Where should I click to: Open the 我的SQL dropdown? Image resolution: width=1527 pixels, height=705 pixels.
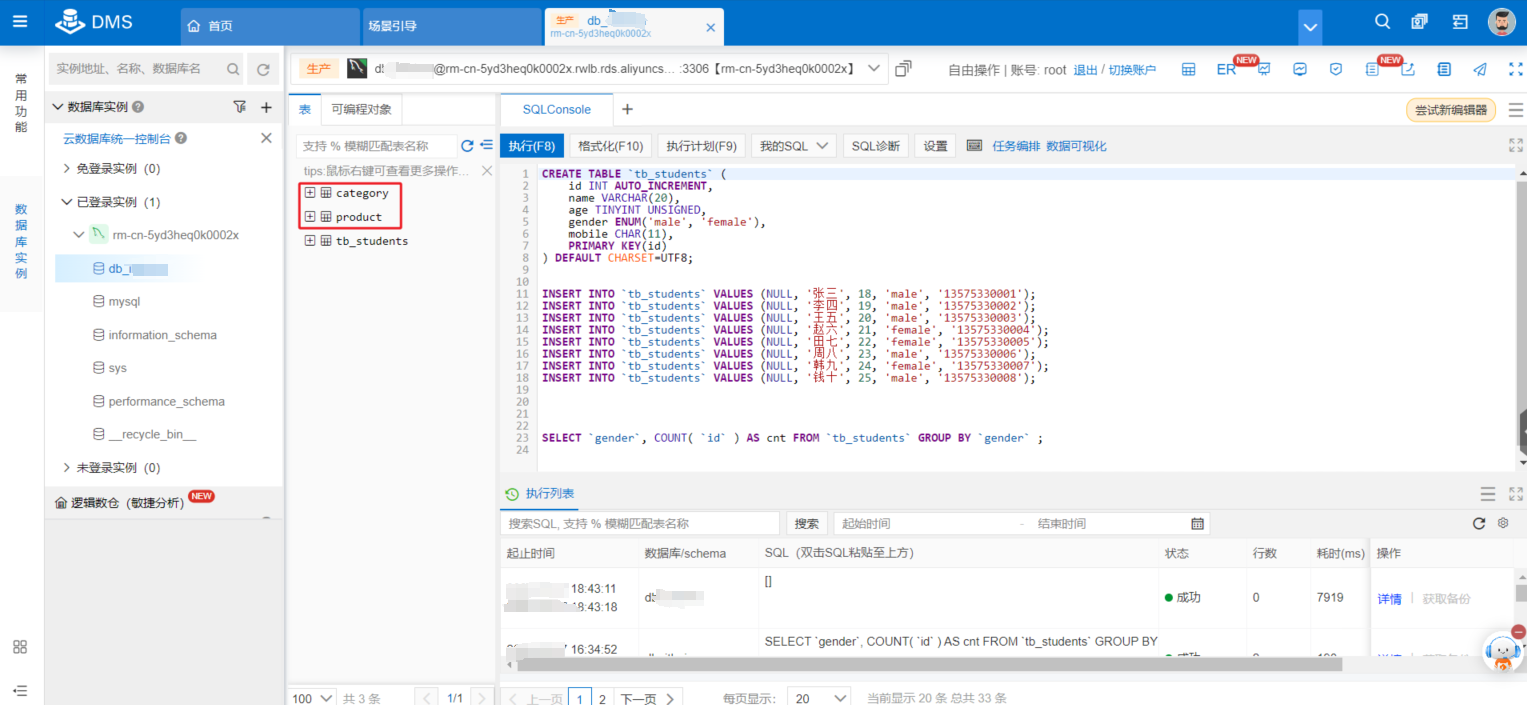pyautogui.click(x=793, y=146)
